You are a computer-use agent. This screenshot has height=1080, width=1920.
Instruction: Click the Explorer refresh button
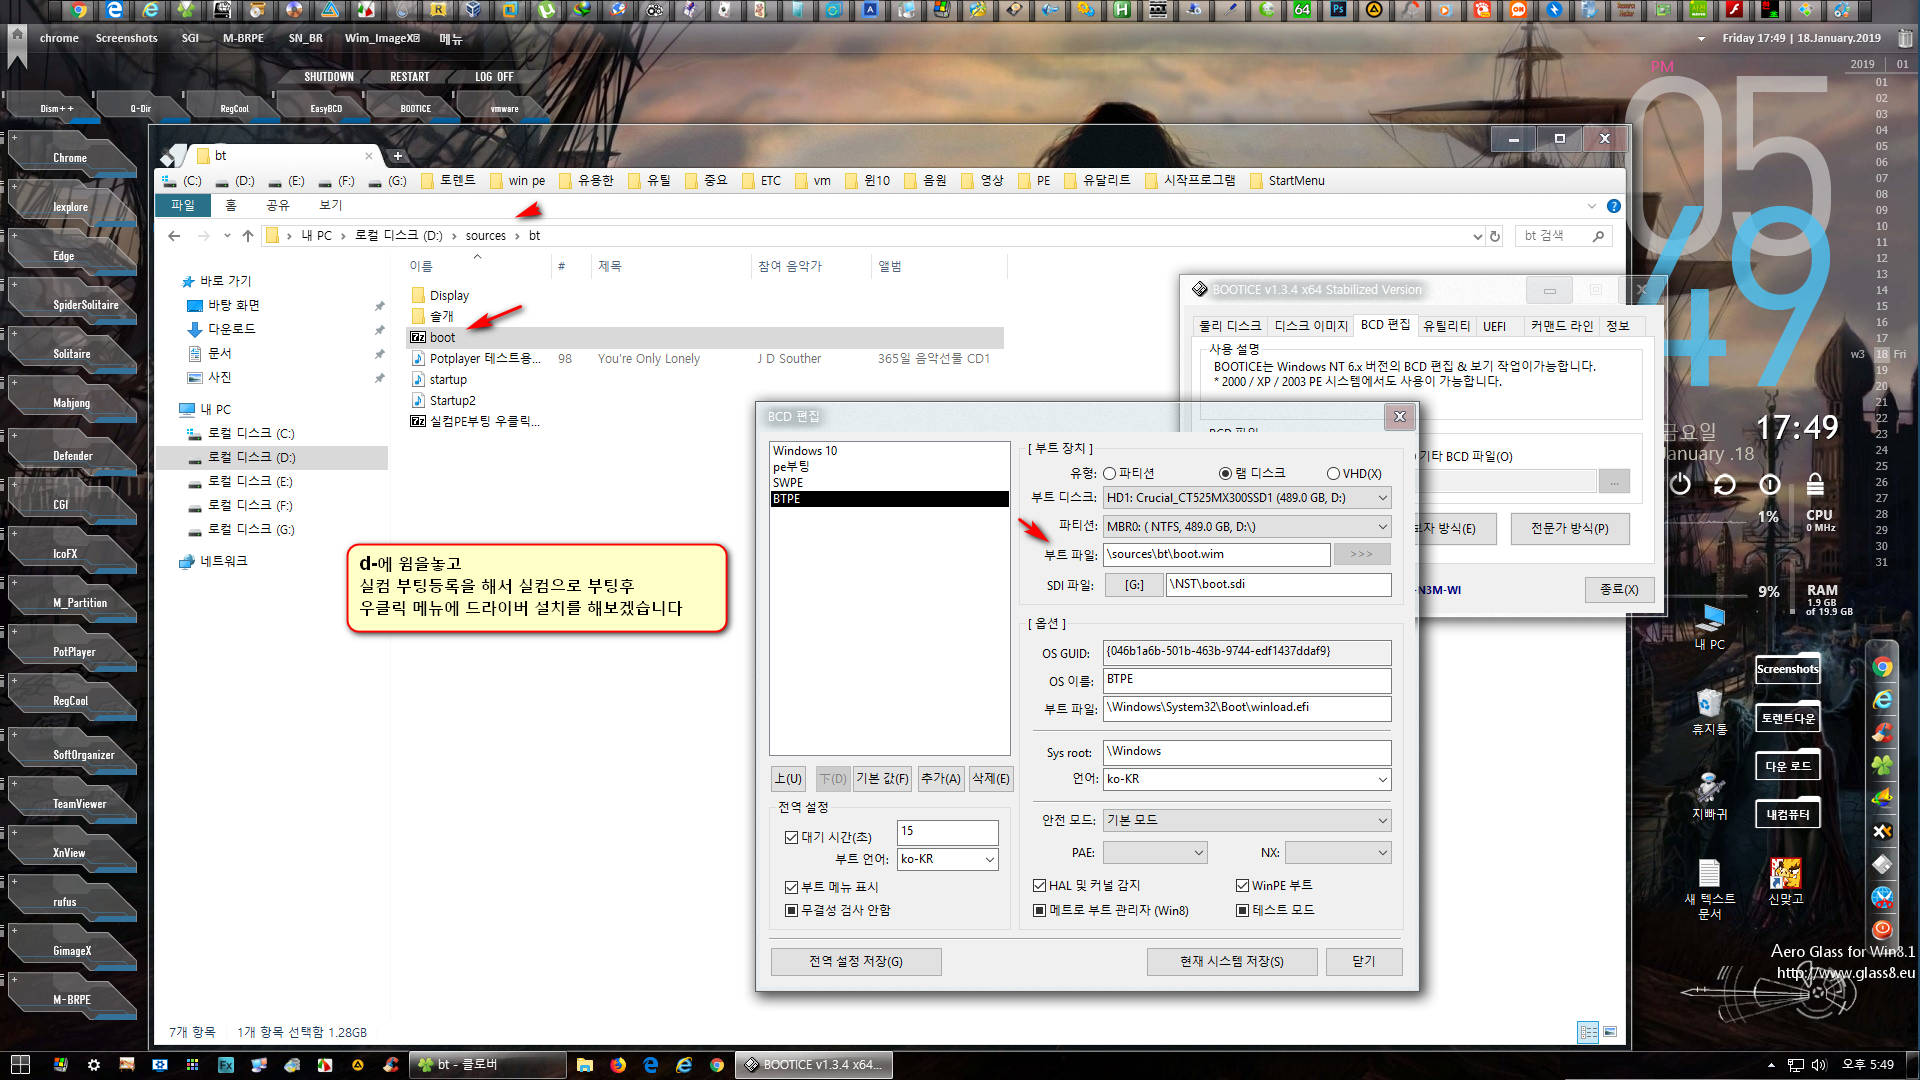1495,236
